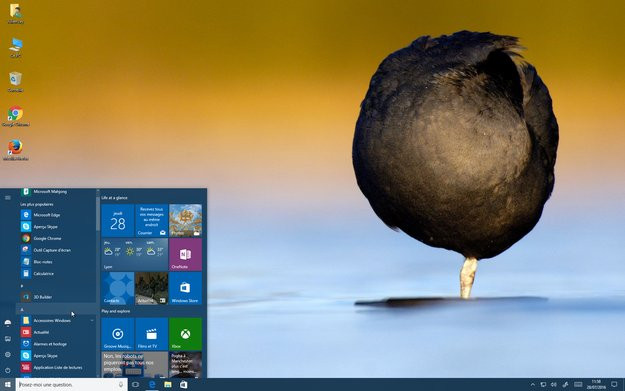This screenshot has width=625, height=391.
Task: Open the Action Center notification icon
Action: pyautogui.click(x=614, y=385)
